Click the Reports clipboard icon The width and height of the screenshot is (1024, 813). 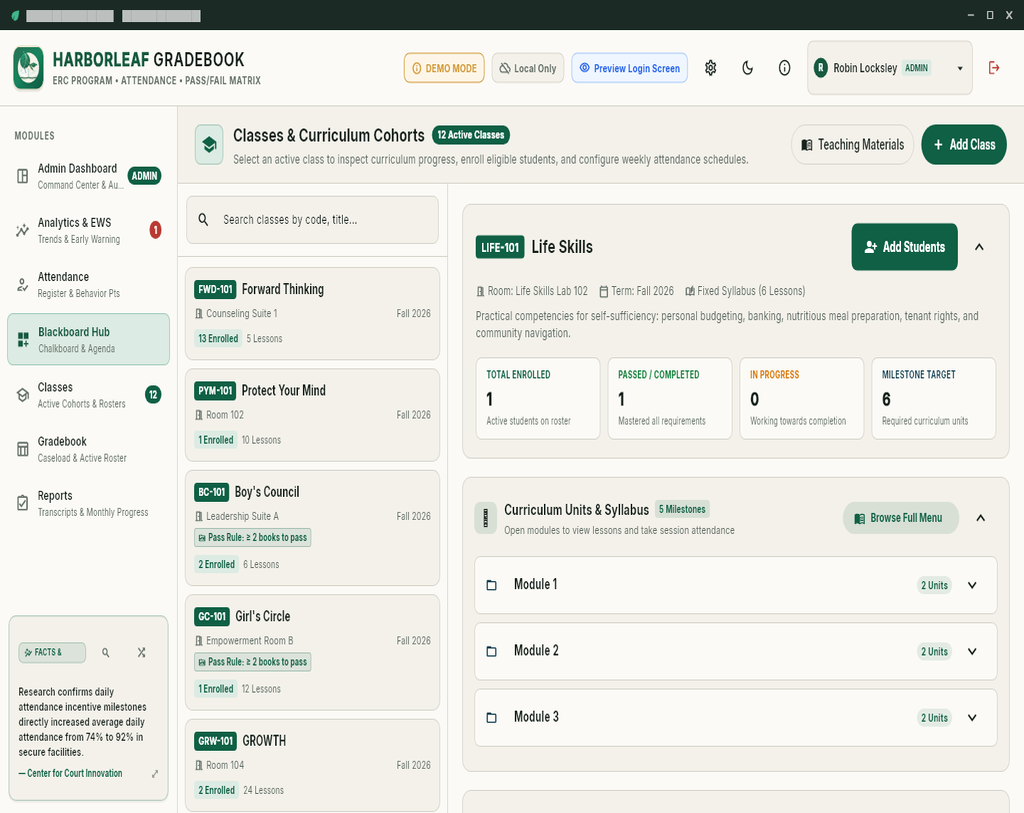tap(23, 503)
